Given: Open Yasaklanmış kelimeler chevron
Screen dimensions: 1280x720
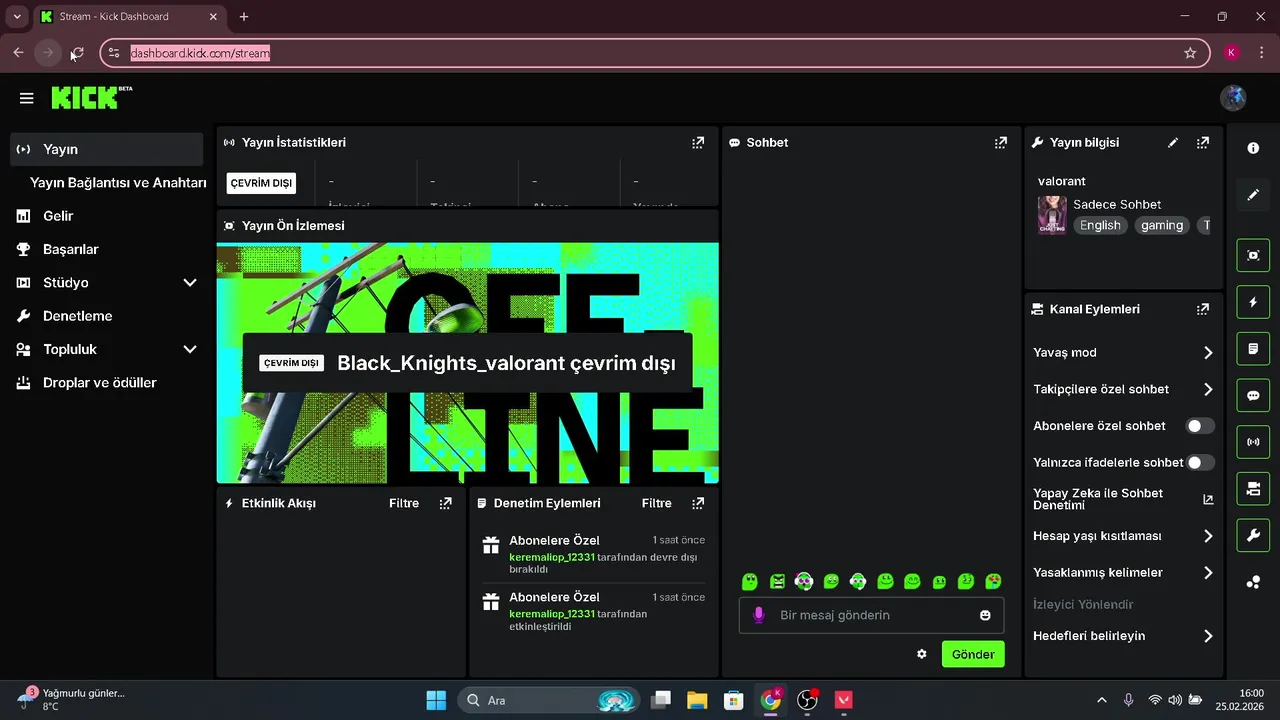Looking at the screenshot, I should [x=1208, y=573].
